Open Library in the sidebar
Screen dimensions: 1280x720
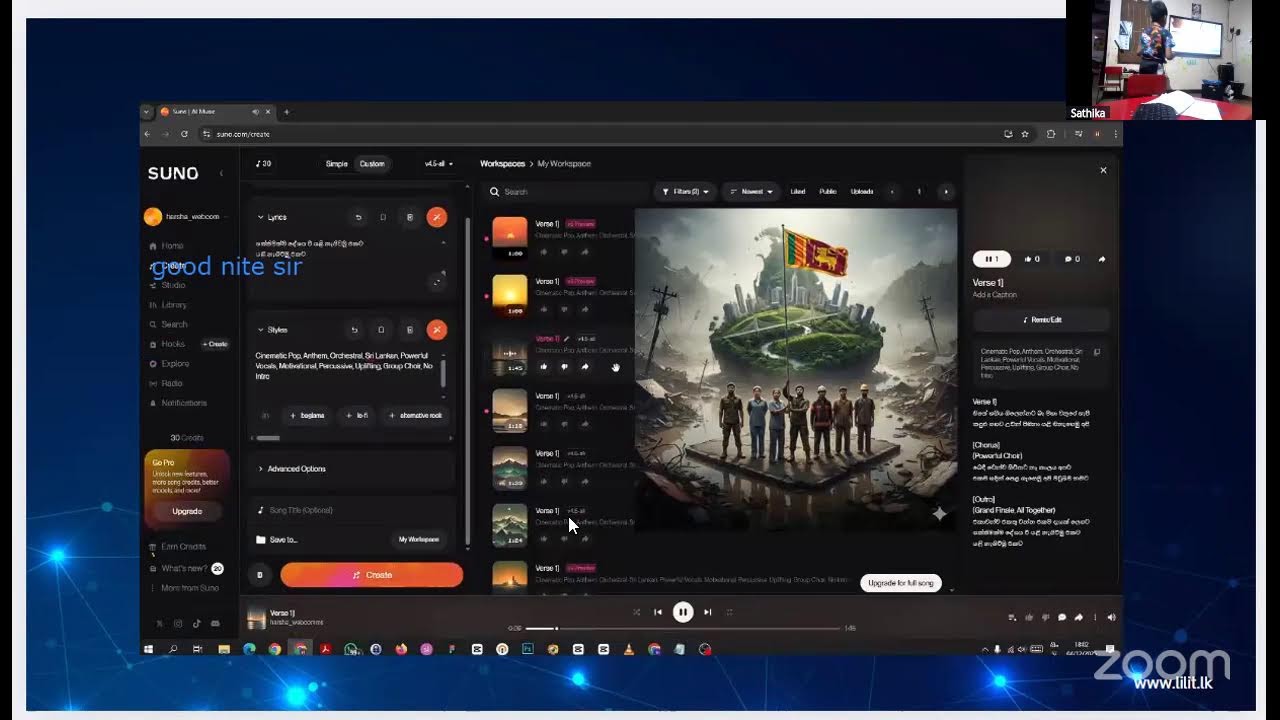167,305
